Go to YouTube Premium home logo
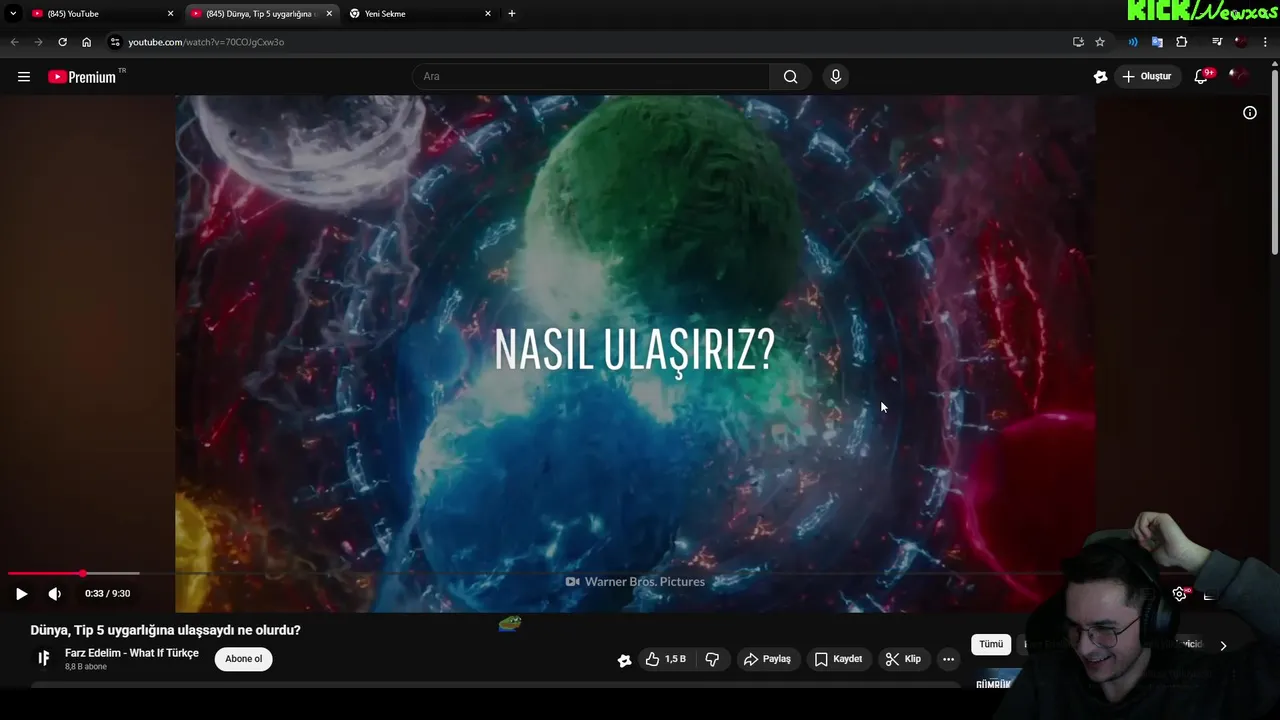The height and width of the screenshot is (720, 1280). pos(82,77)
